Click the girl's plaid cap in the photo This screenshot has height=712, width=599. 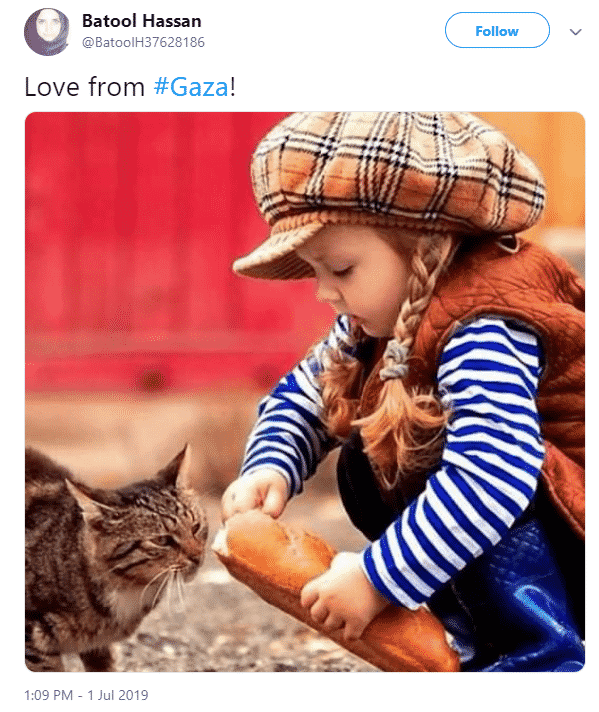pyautogui.click(x=391, y=186)
